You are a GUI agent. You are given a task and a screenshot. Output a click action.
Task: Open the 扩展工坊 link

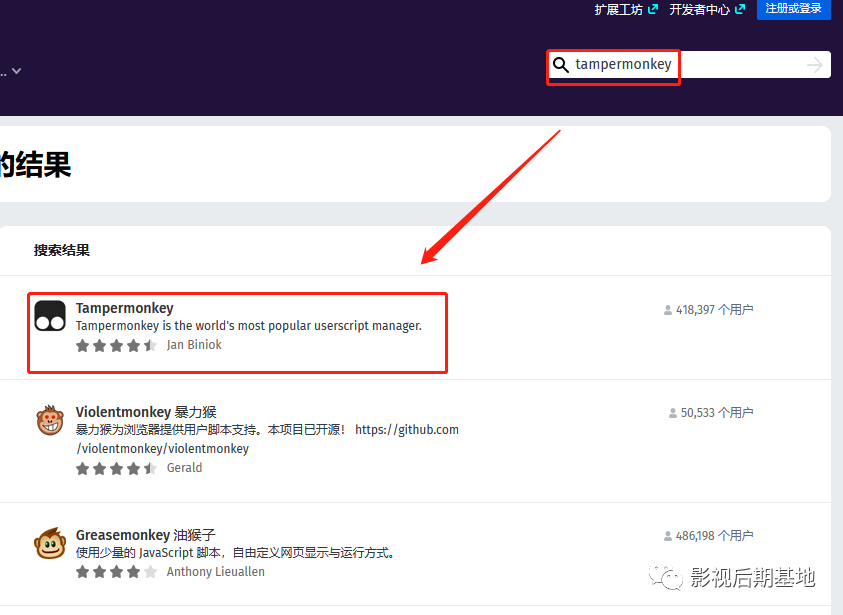tap(618, 10)
